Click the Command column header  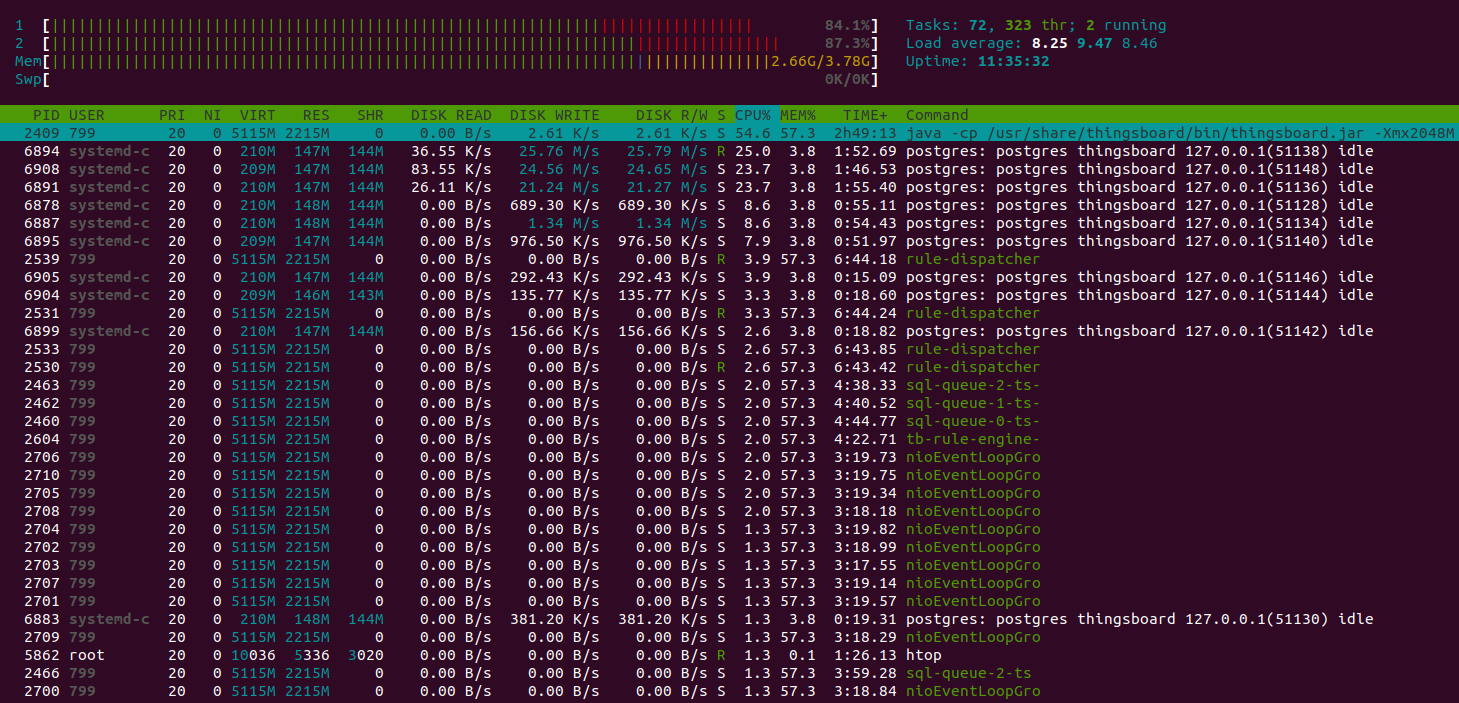point(937,115)
